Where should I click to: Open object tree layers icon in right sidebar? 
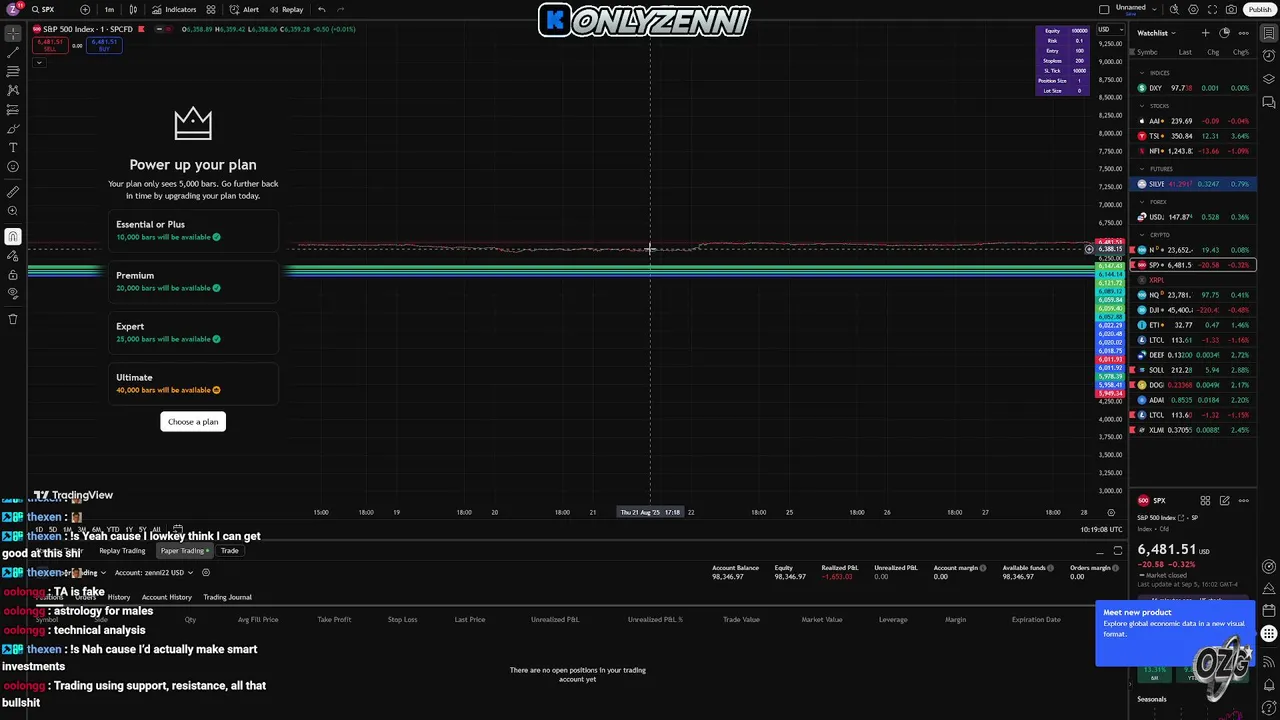pos(1268,79)
